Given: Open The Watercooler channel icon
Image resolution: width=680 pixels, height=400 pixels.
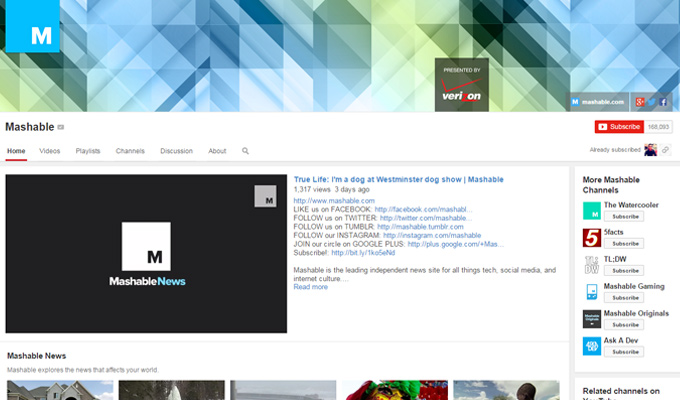Looking at the screenshot, I should click(x=592, y=211).
